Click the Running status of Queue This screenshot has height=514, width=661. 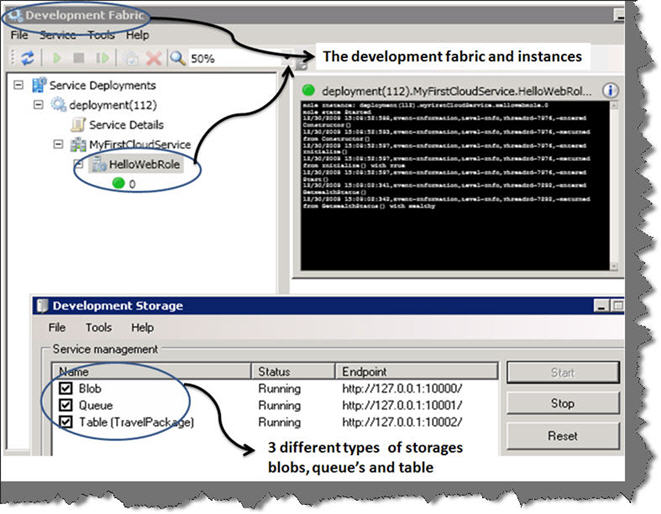point(279,405)
